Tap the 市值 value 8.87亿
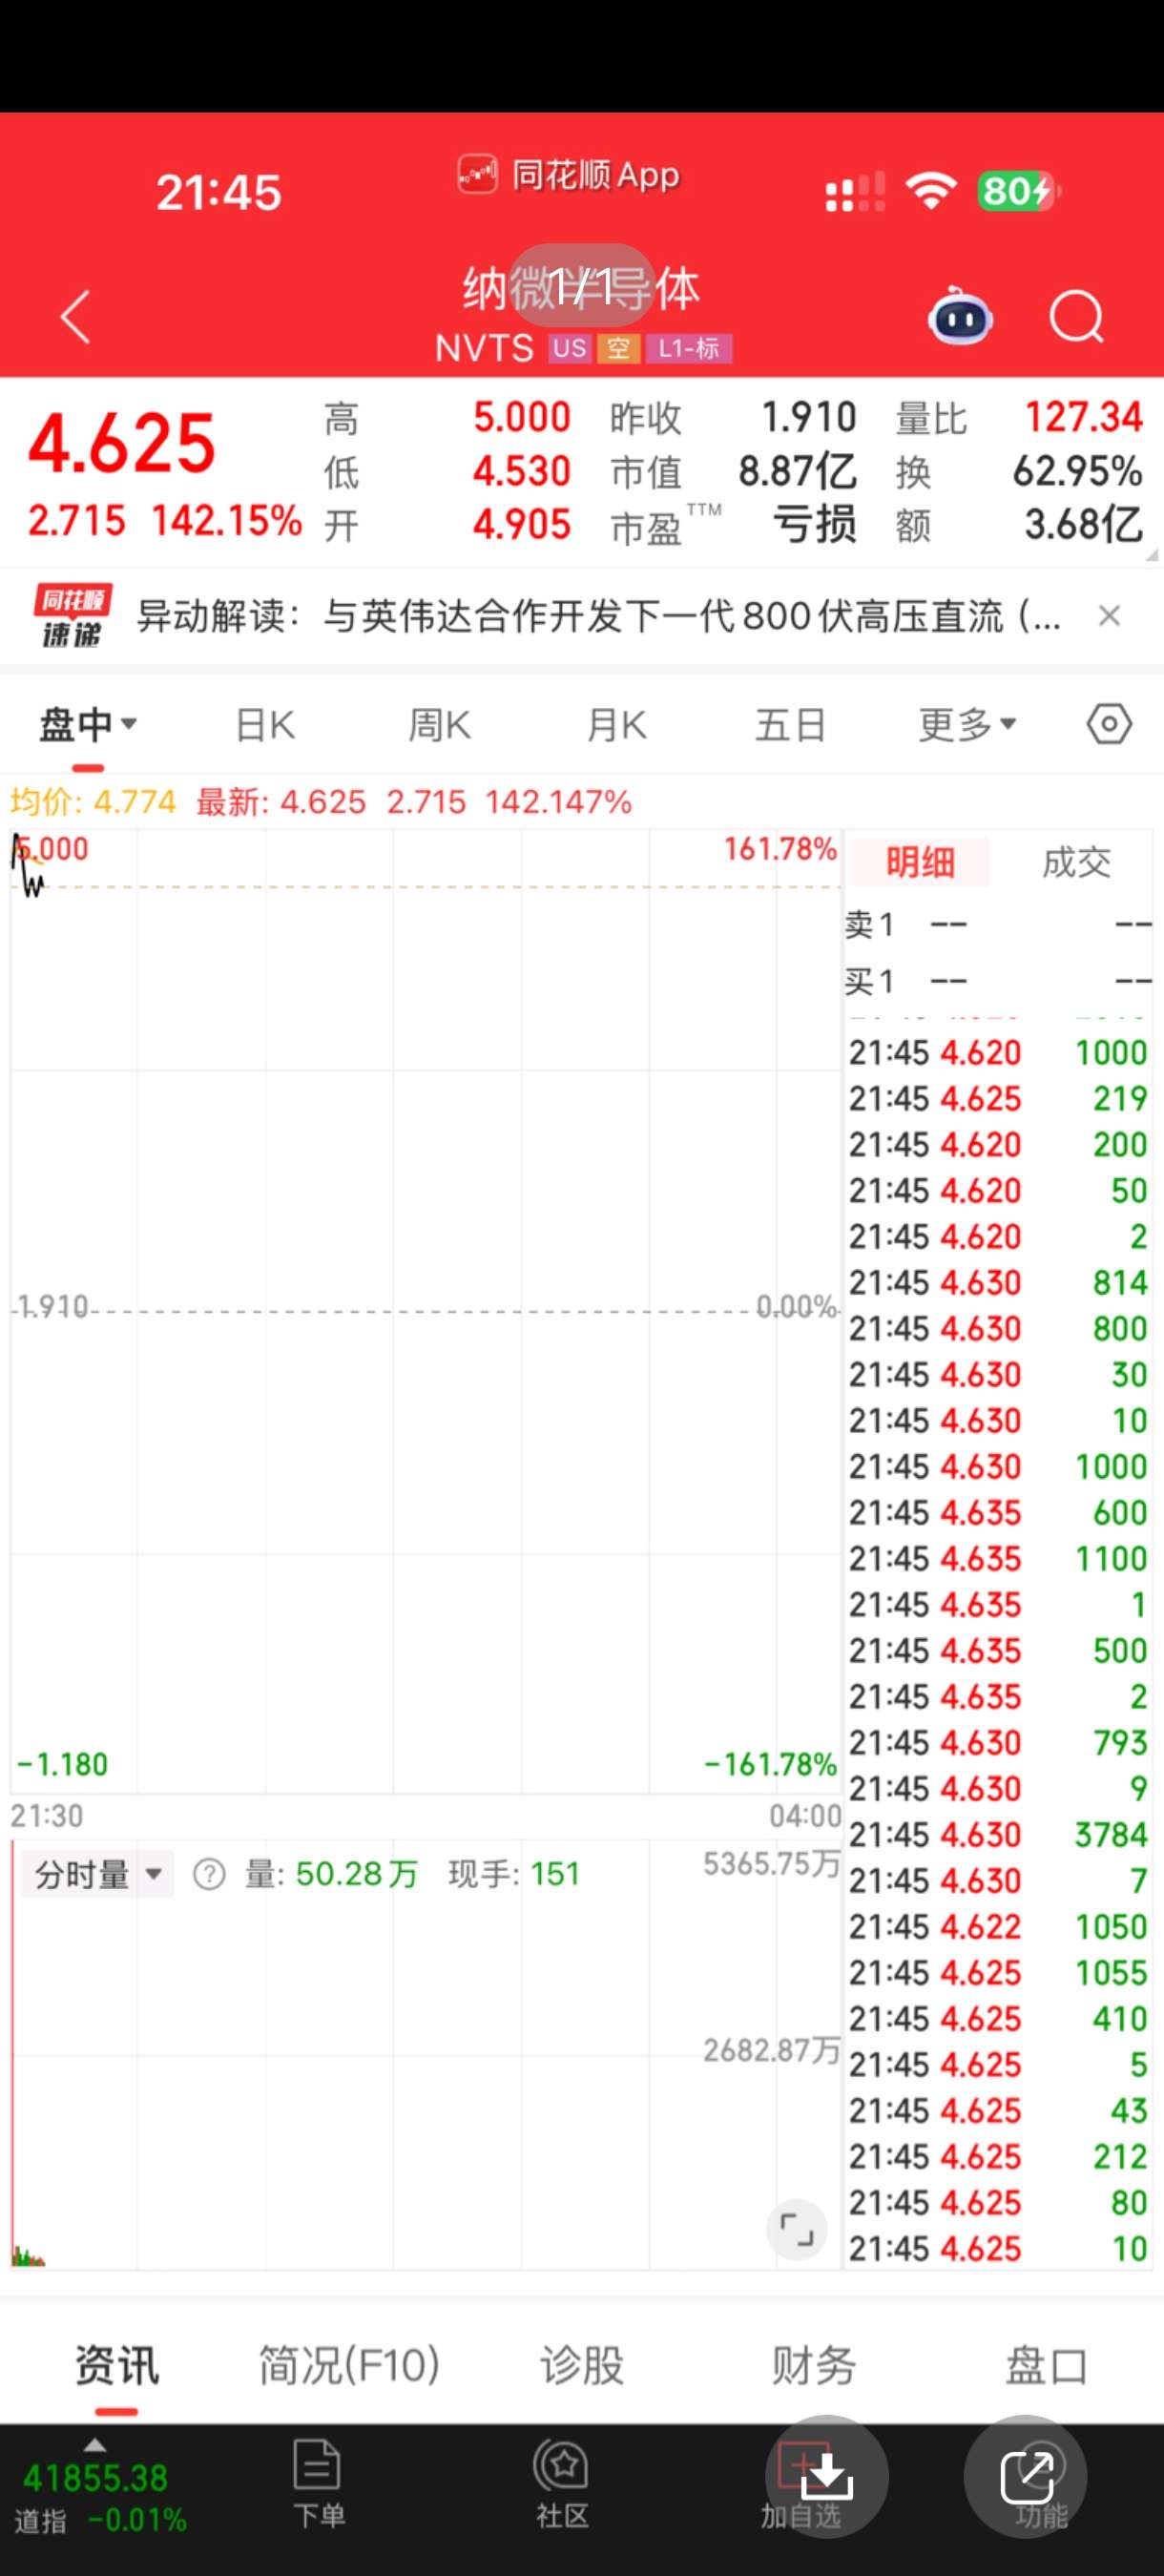This screenshot has width=1164, height=2576. pos(797,470)
